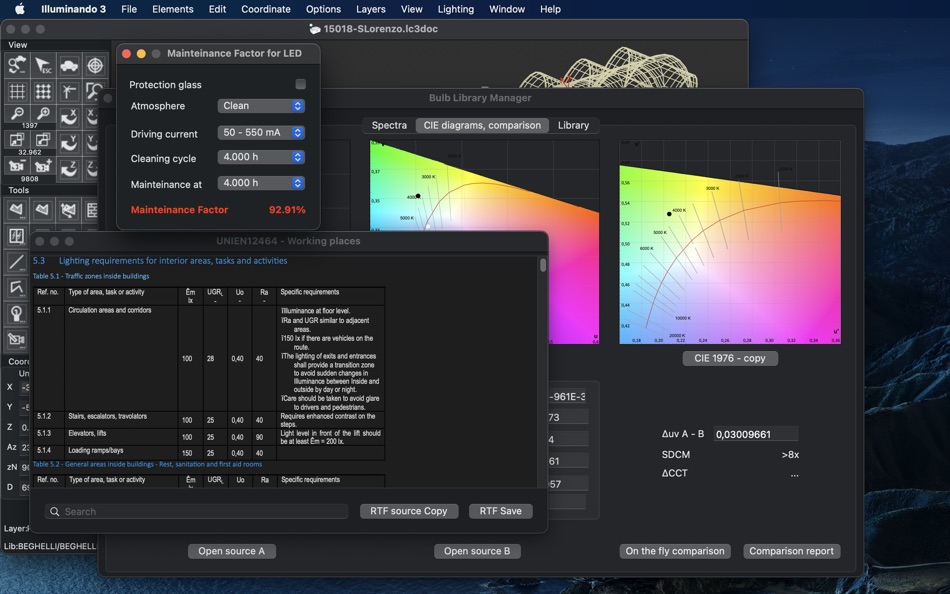This screenshot has width=950, height=594.
Task: Click the RTF Save button
Action: [x=500, y=511]
